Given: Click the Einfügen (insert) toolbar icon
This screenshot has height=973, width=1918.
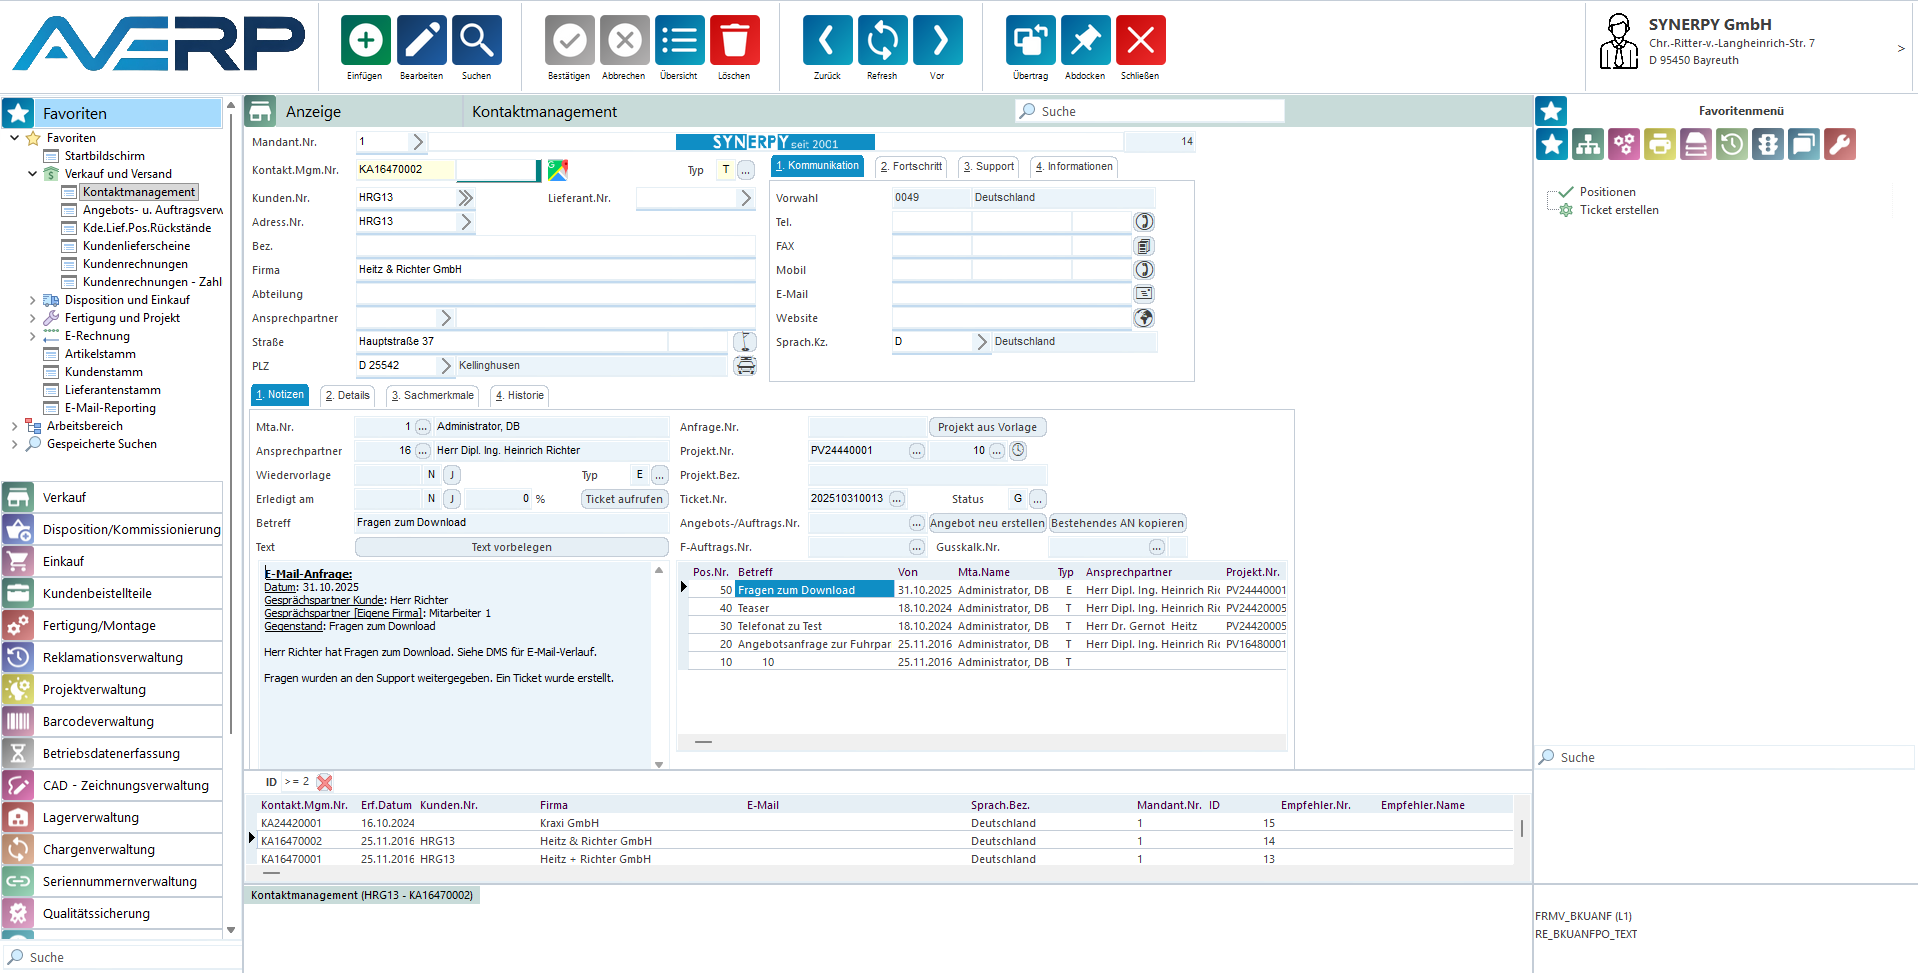Looking at the screenshot, I should pyautogui.click(x=365, y=41).
